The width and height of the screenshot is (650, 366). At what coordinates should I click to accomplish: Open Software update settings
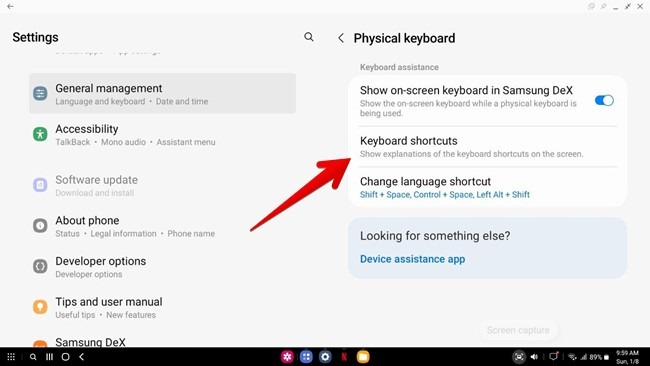(162, 185)
